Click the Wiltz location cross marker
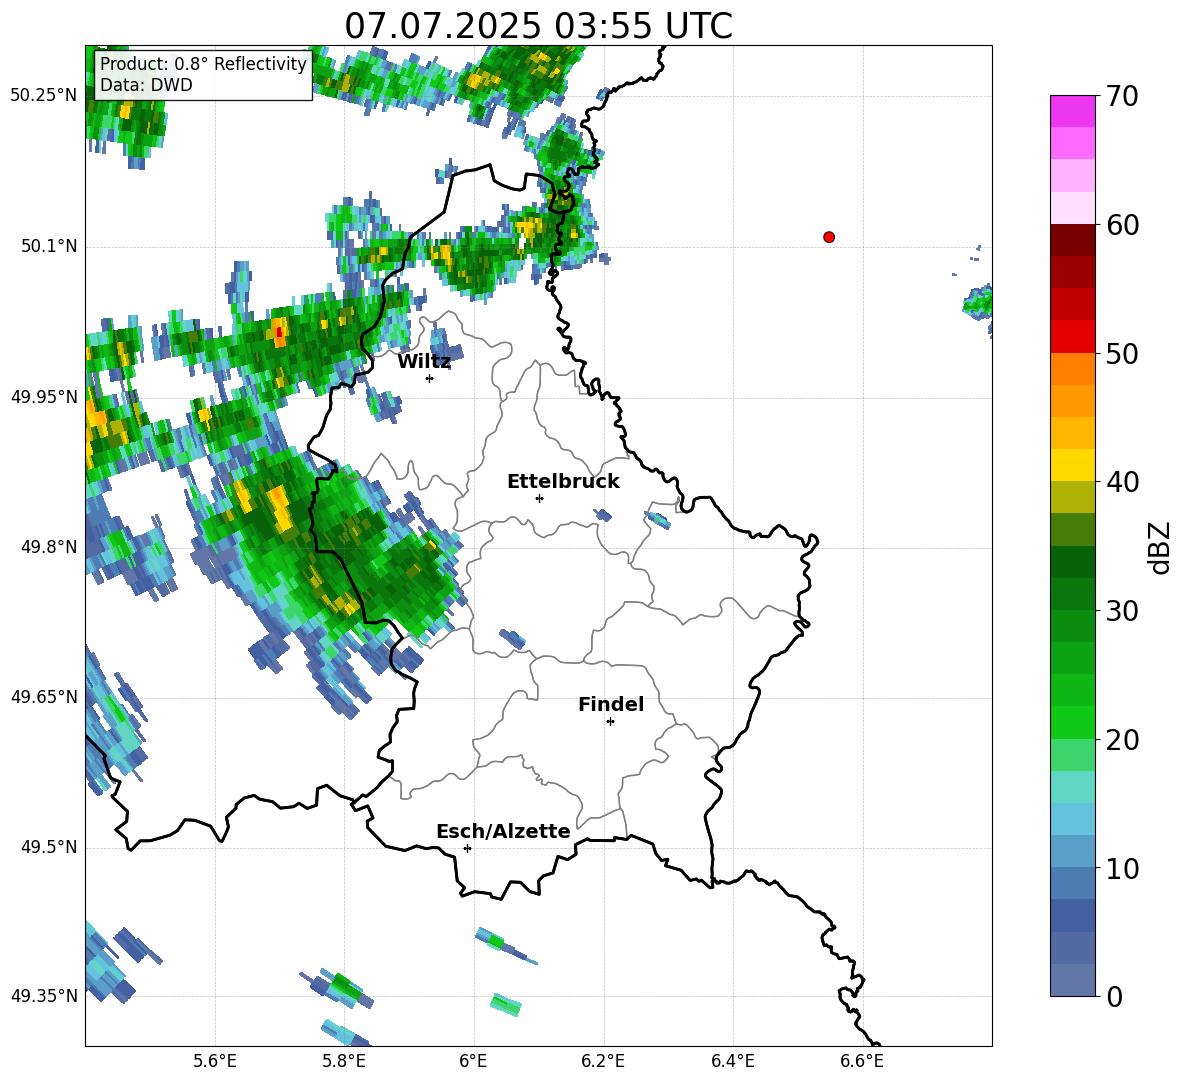 (429, 378)
